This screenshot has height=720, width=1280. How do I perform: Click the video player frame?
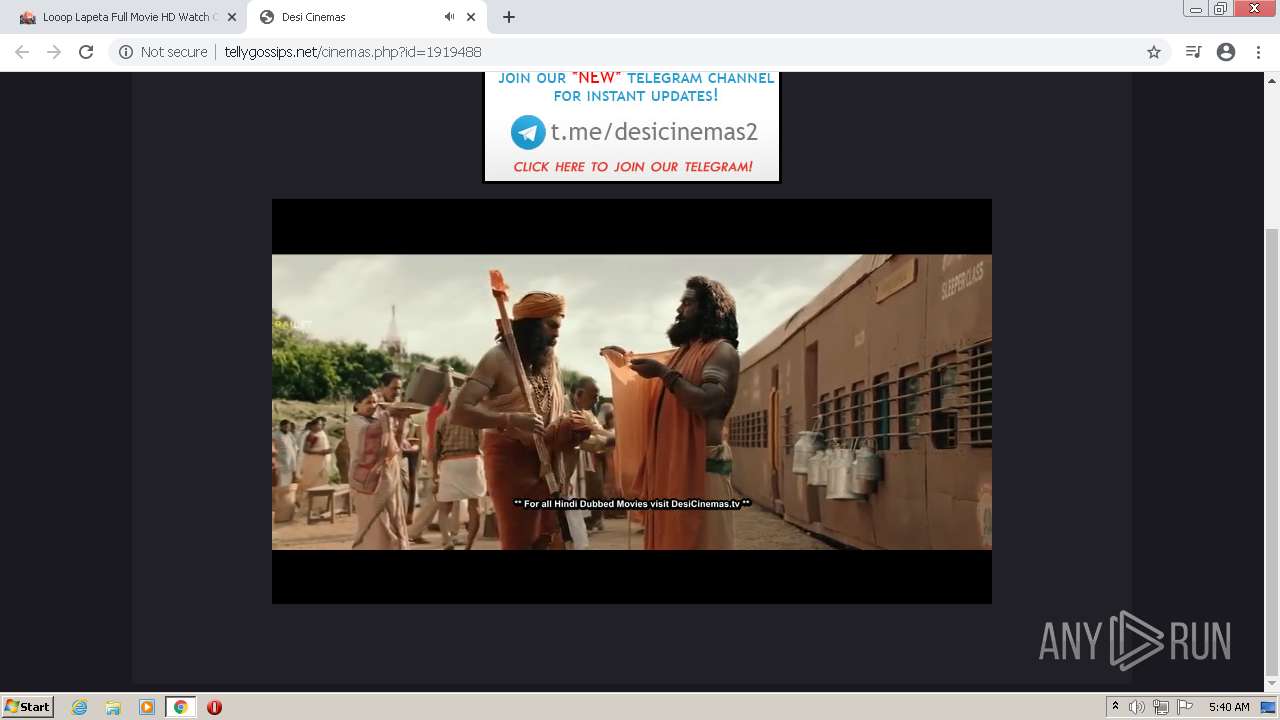coord(632,401)
